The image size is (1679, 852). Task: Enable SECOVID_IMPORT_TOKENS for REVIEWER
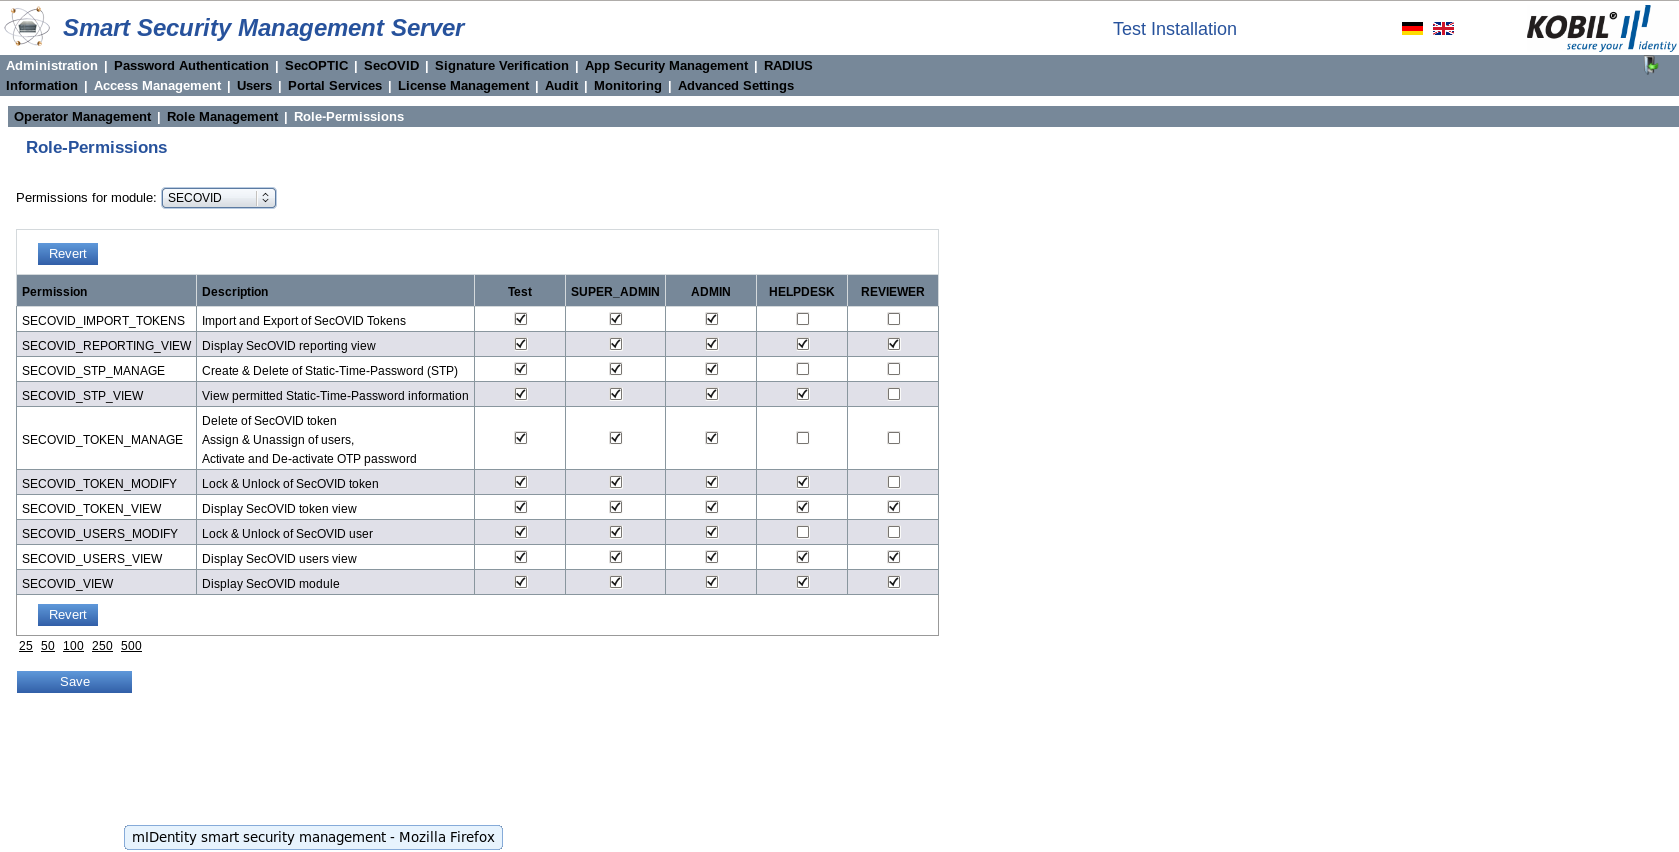tap(894, 319)
